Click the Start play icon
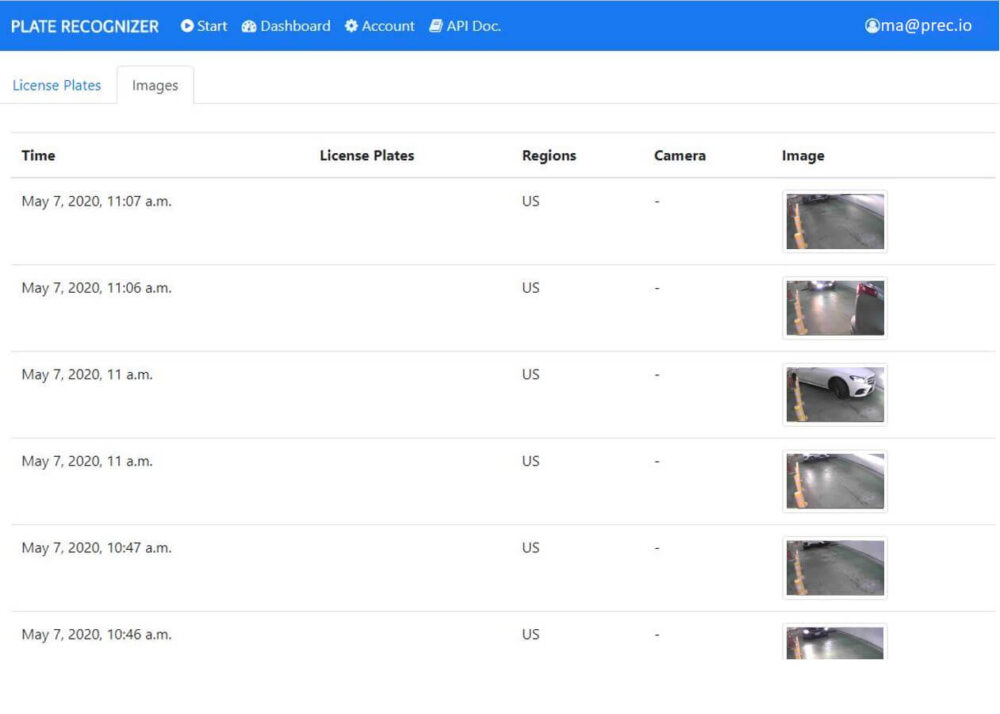Image resolution: width=1000 pixels, height=714 pixels. tap(187, 26)
